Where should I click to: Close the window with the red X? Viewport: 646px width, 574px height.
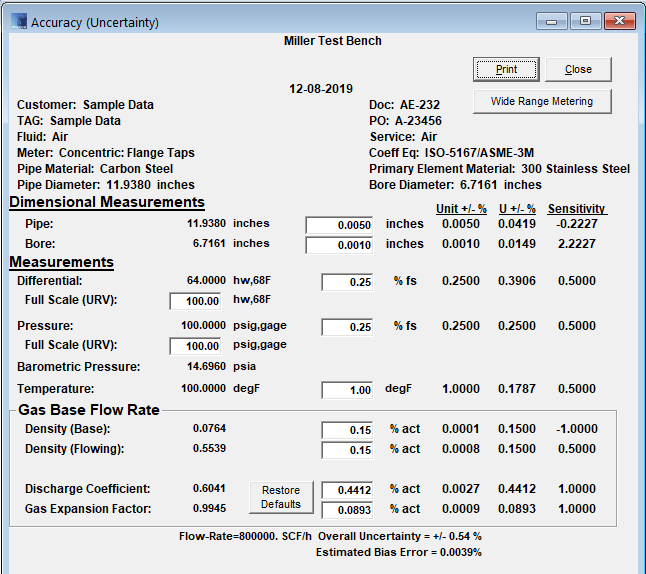(x=619, y=21)
